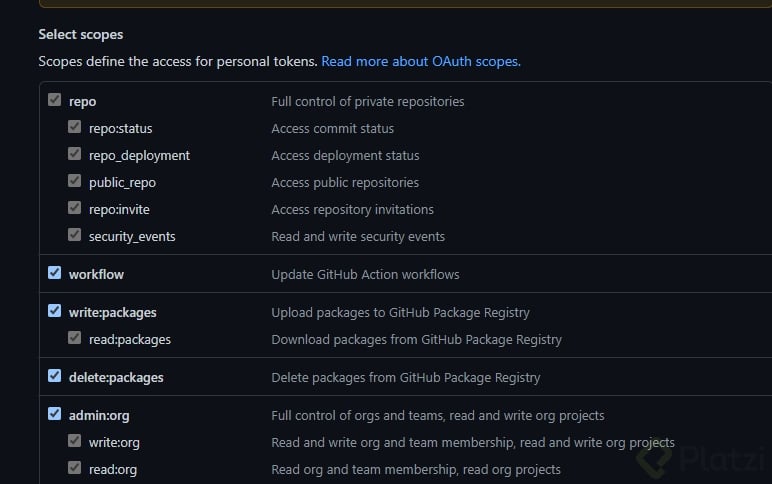Uncheck the delete:packages scope checkbox

pos(54,376)
